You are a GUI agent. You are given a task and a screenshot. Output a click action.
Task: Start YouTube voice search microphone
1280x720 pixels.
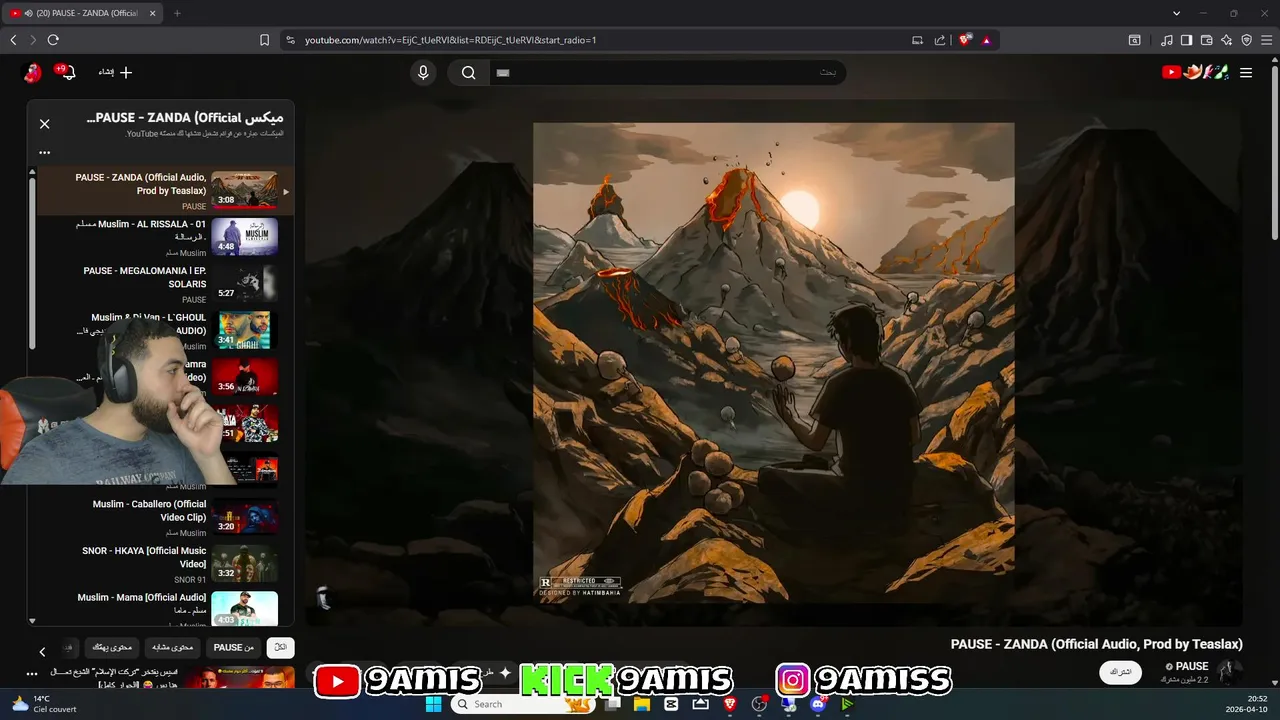pos(423,72)
